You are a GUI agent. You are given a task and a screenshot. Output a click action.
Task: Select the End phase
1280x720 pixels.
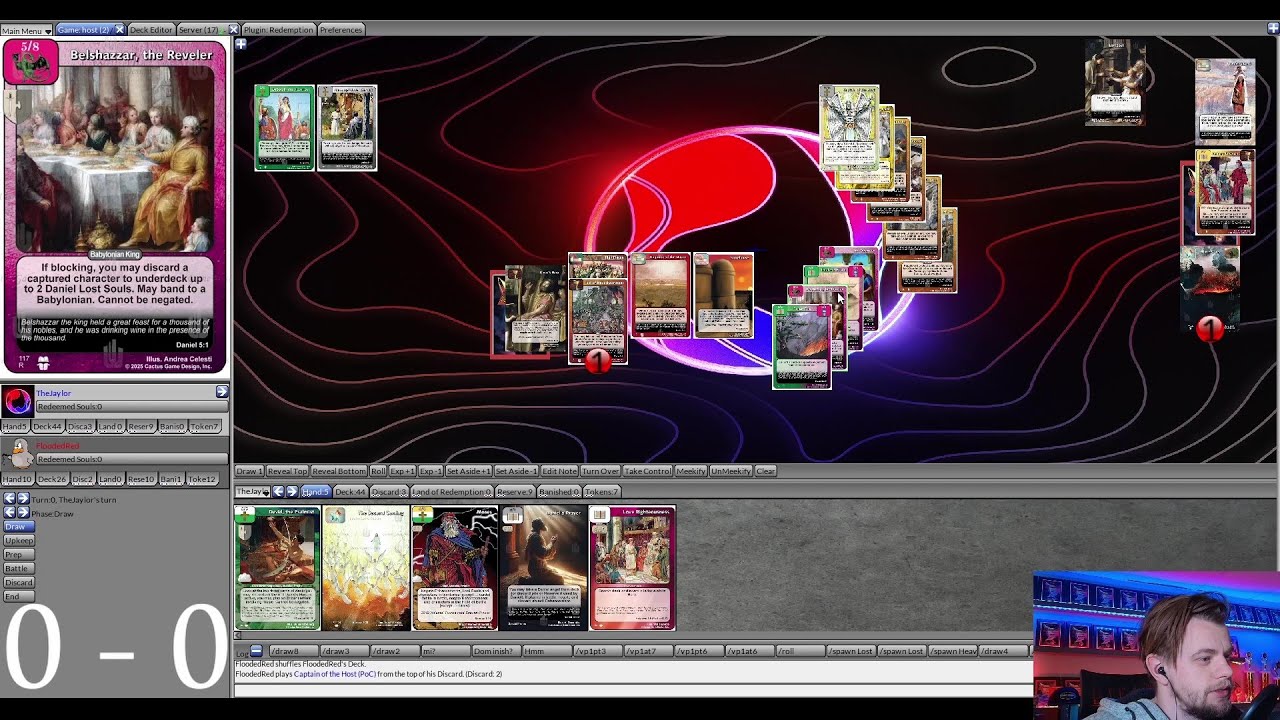click(18, 596)
